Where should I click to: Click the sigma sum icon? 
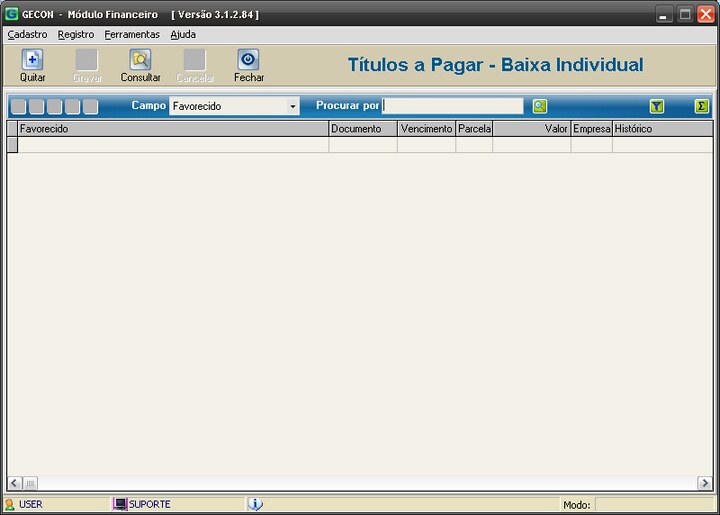coord(701,106)
